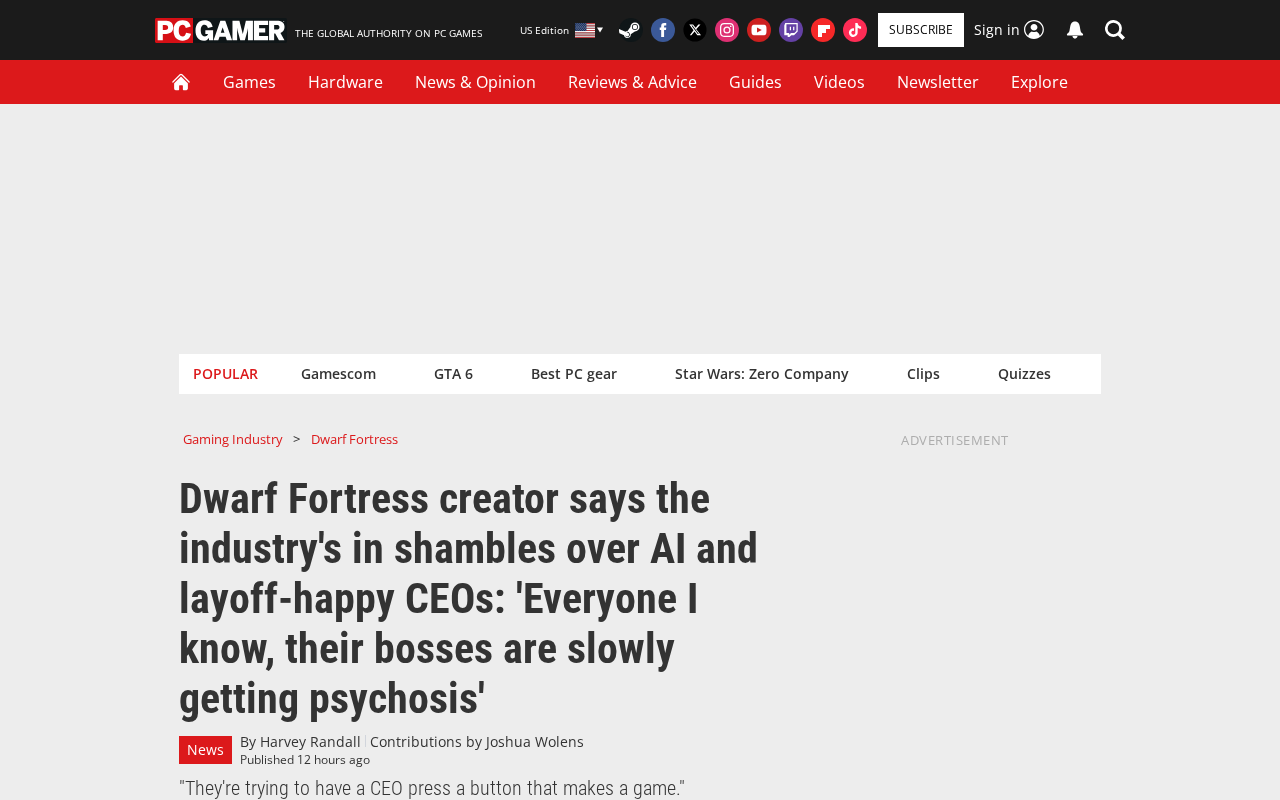Image resolution: width=1280 pixels, height=800 pixels.
Task: Open the US Edition selector dropdown
Action: coord(561,30)
